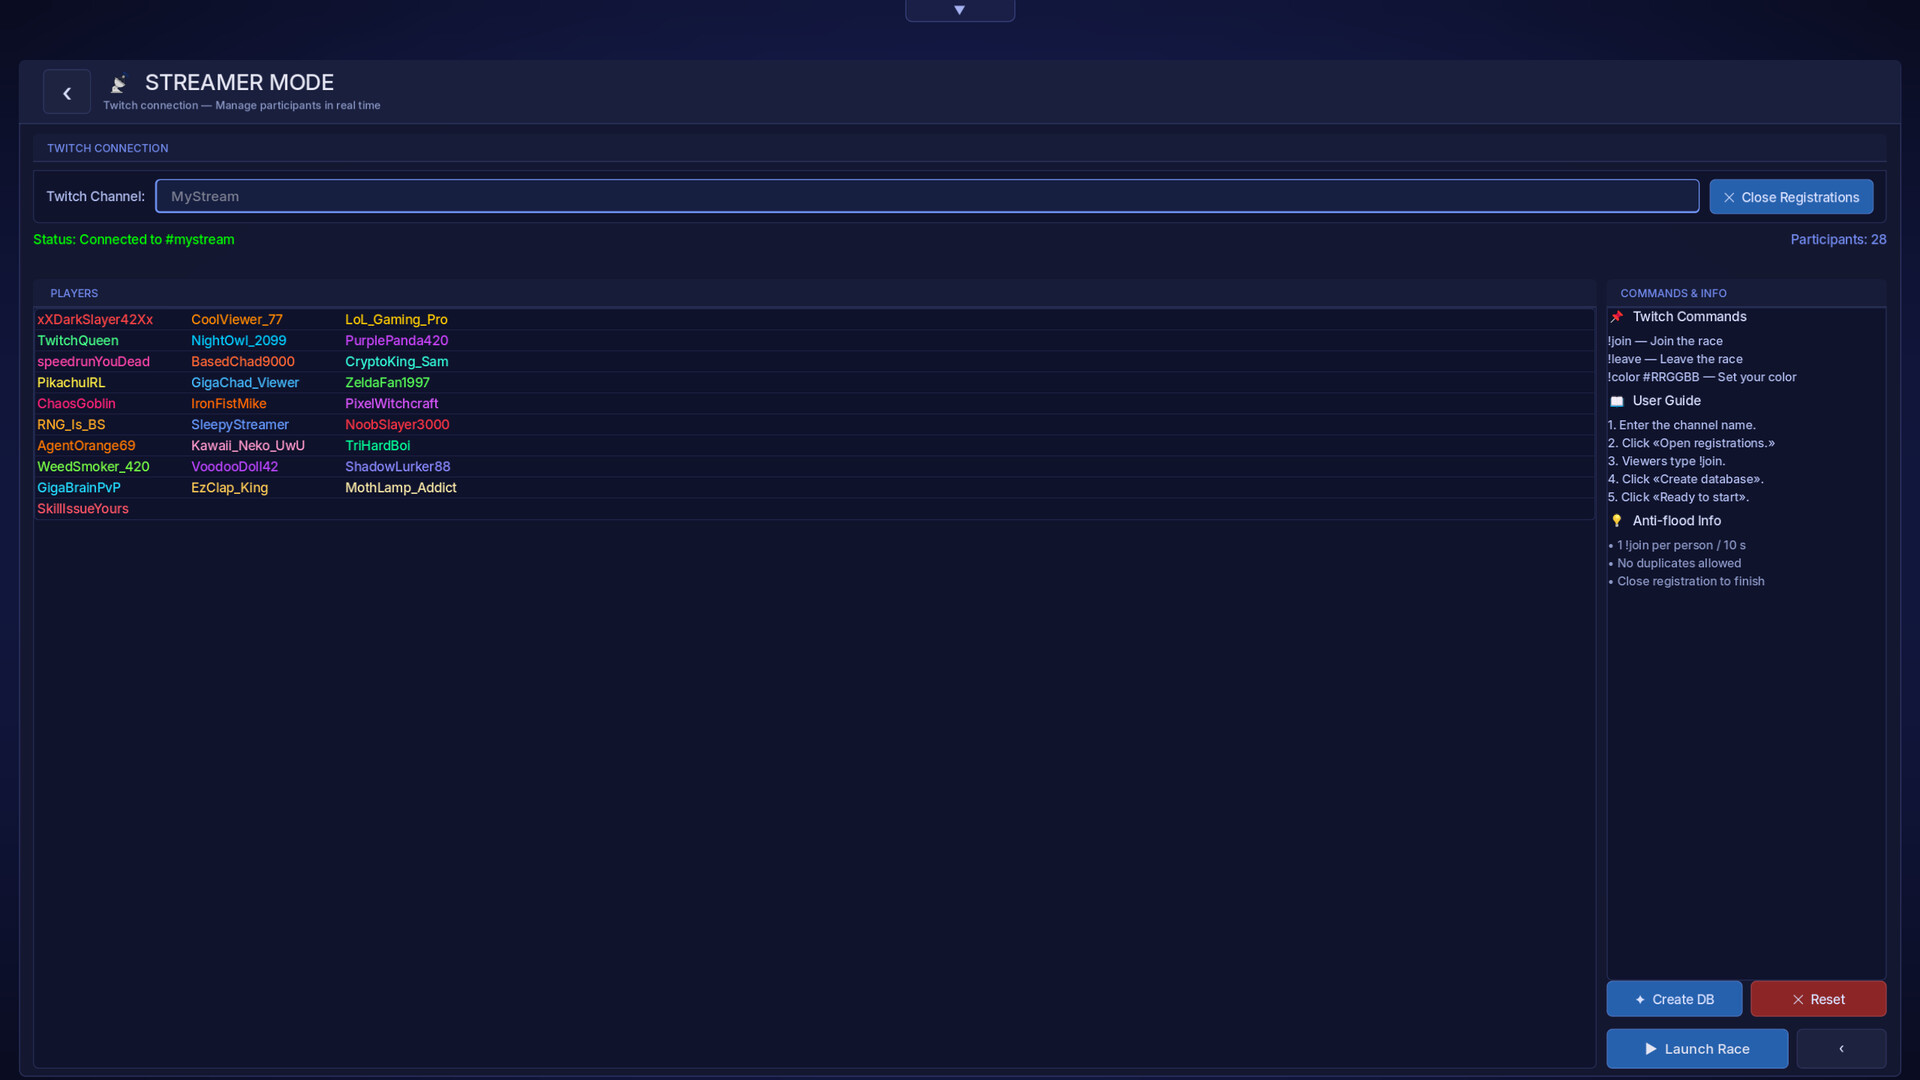Click the User Guide book icon
The image size is (1920, 1080).
pos(1616,401)
